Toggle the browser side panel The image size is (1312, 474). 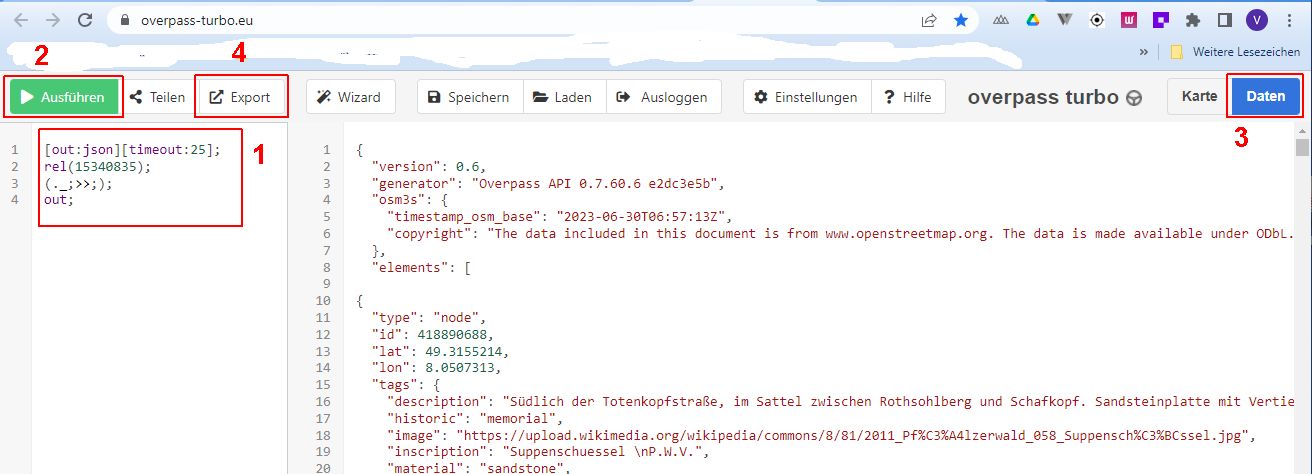[1224, 20]
